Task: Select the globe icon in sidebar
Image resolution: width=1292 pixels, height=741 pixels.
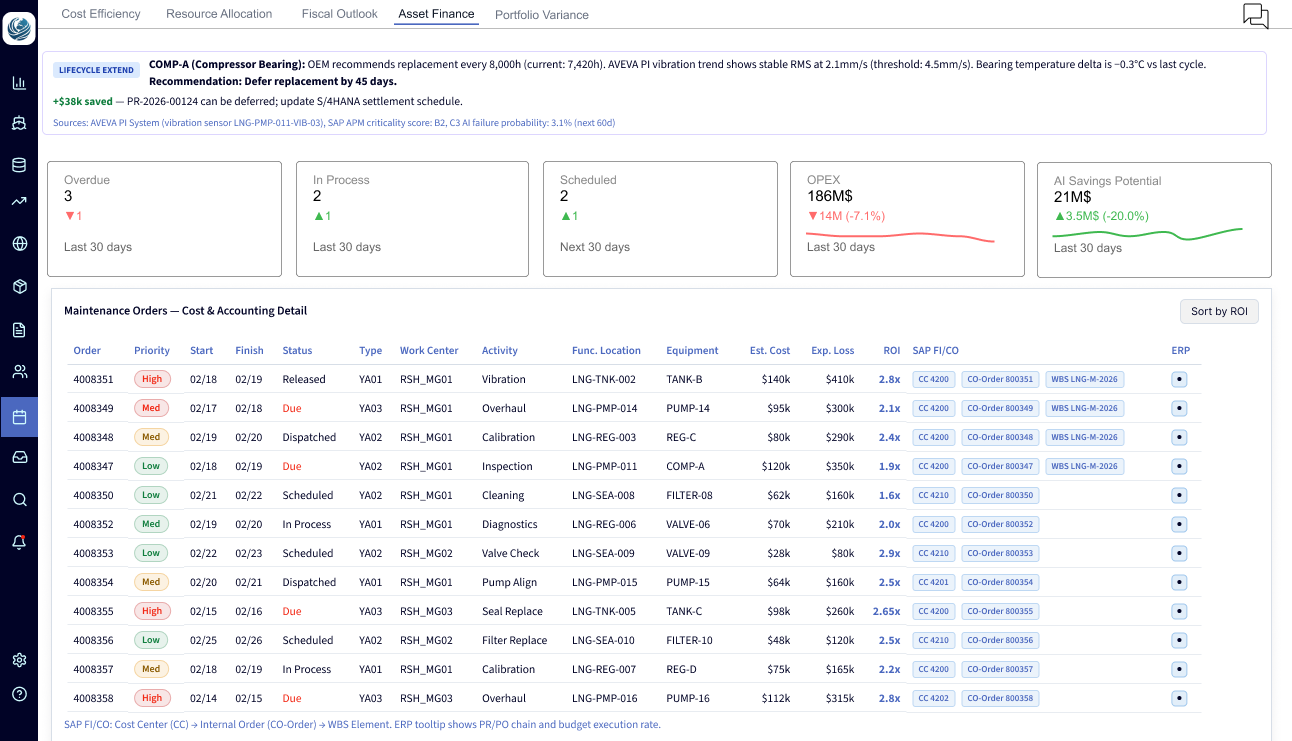Action: coord(19,243)
